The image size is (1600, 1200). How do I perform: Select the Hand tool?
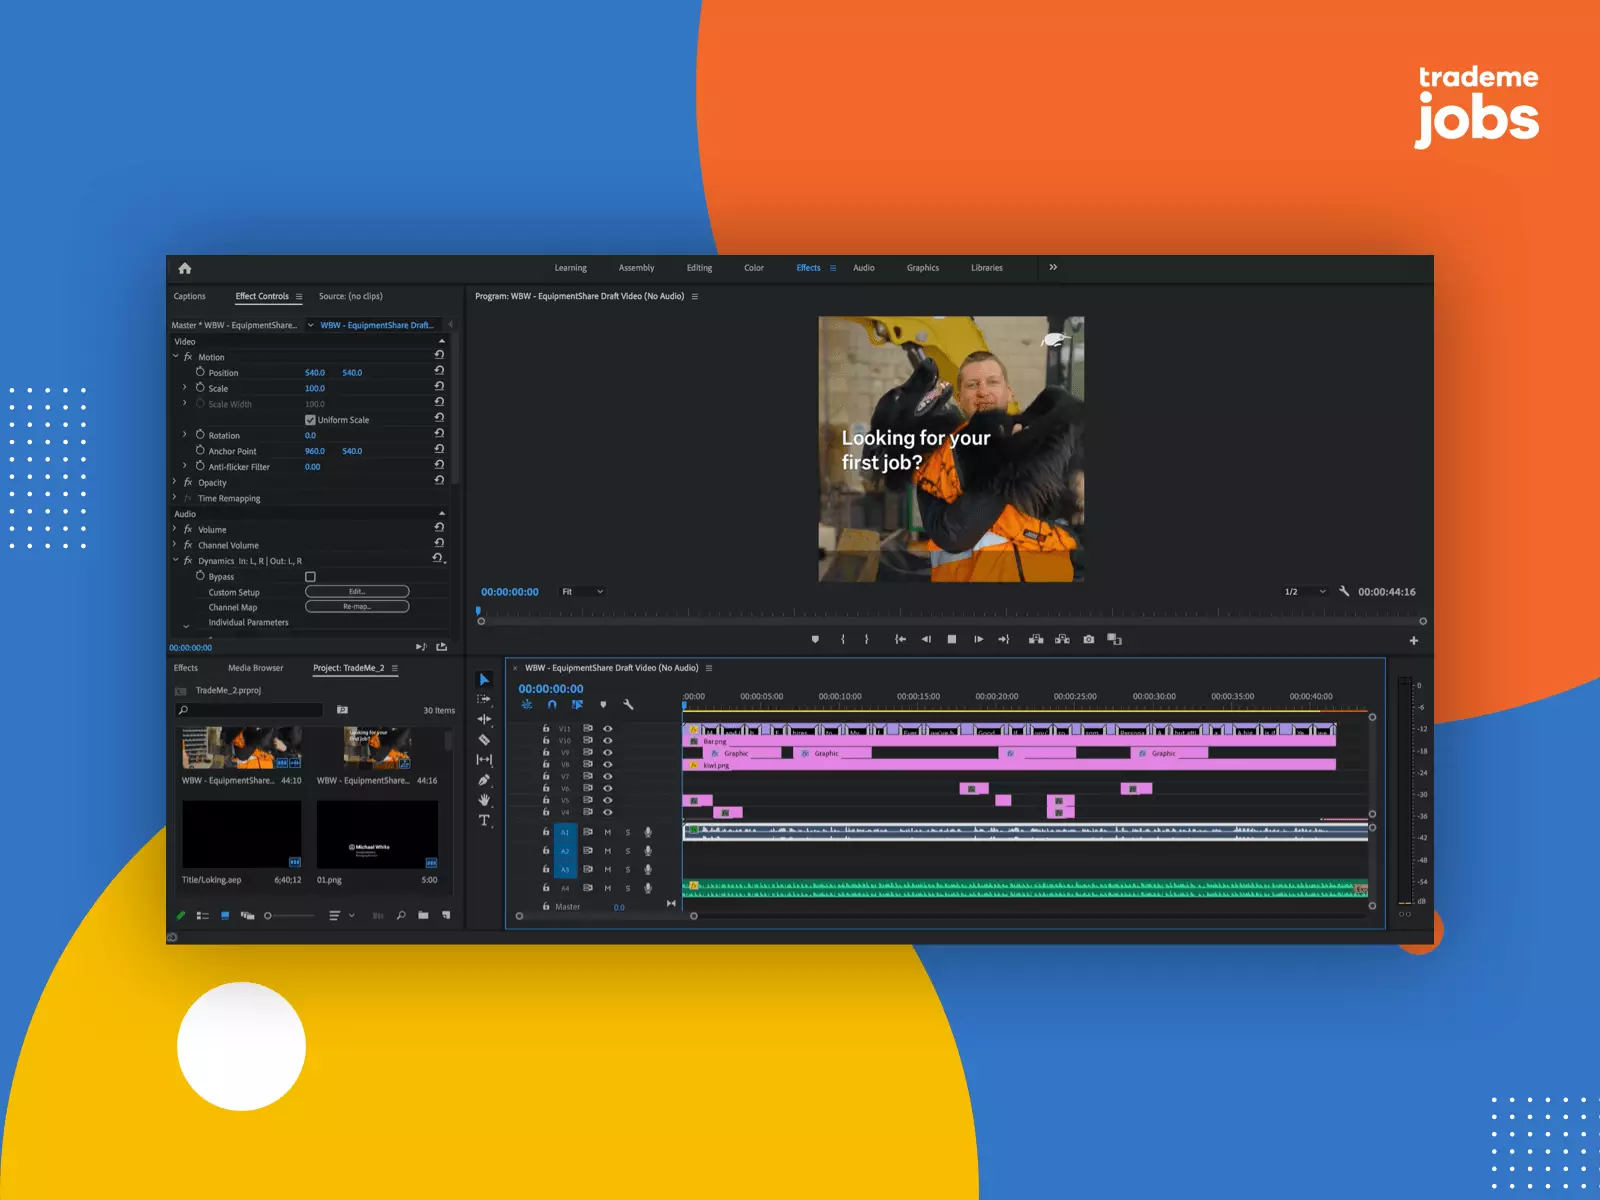pyautogui.click(x=484, y=800)
